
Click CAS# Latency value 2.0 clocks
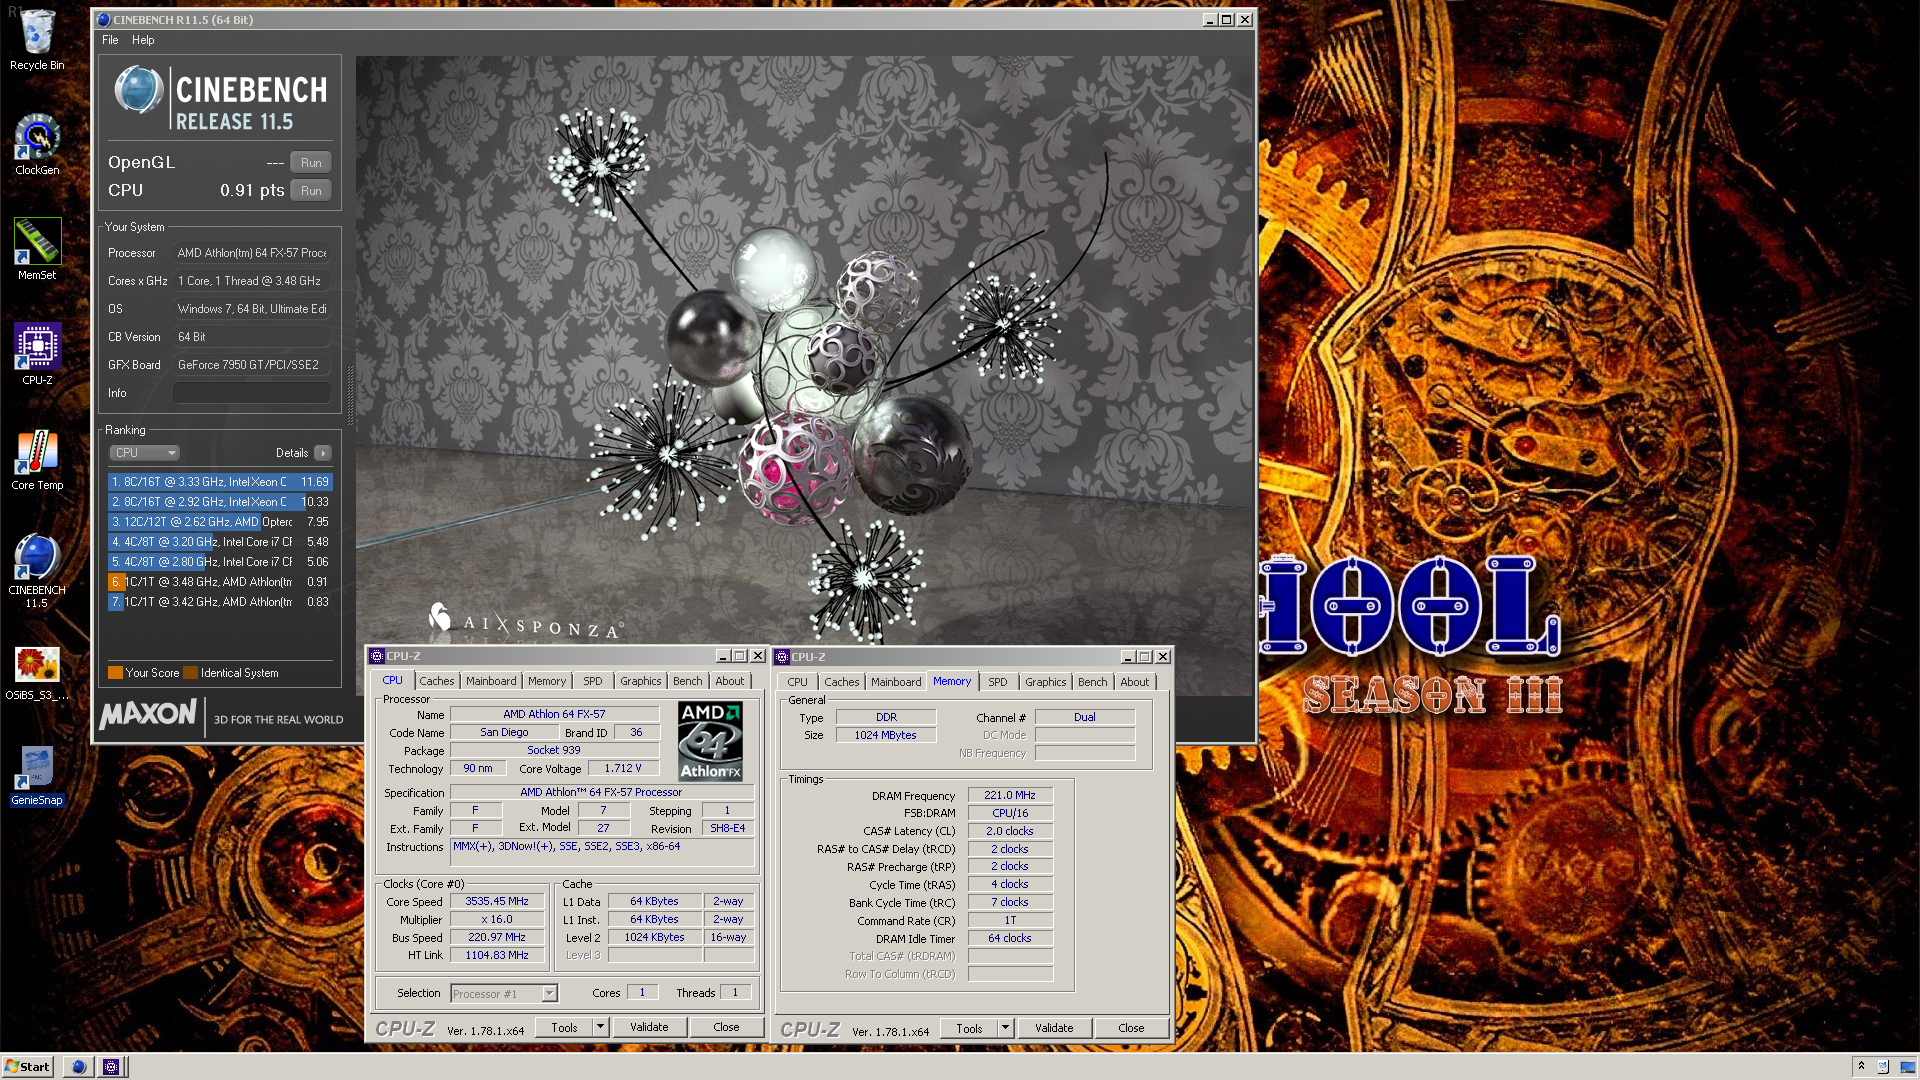click(x=1010, y=831)
